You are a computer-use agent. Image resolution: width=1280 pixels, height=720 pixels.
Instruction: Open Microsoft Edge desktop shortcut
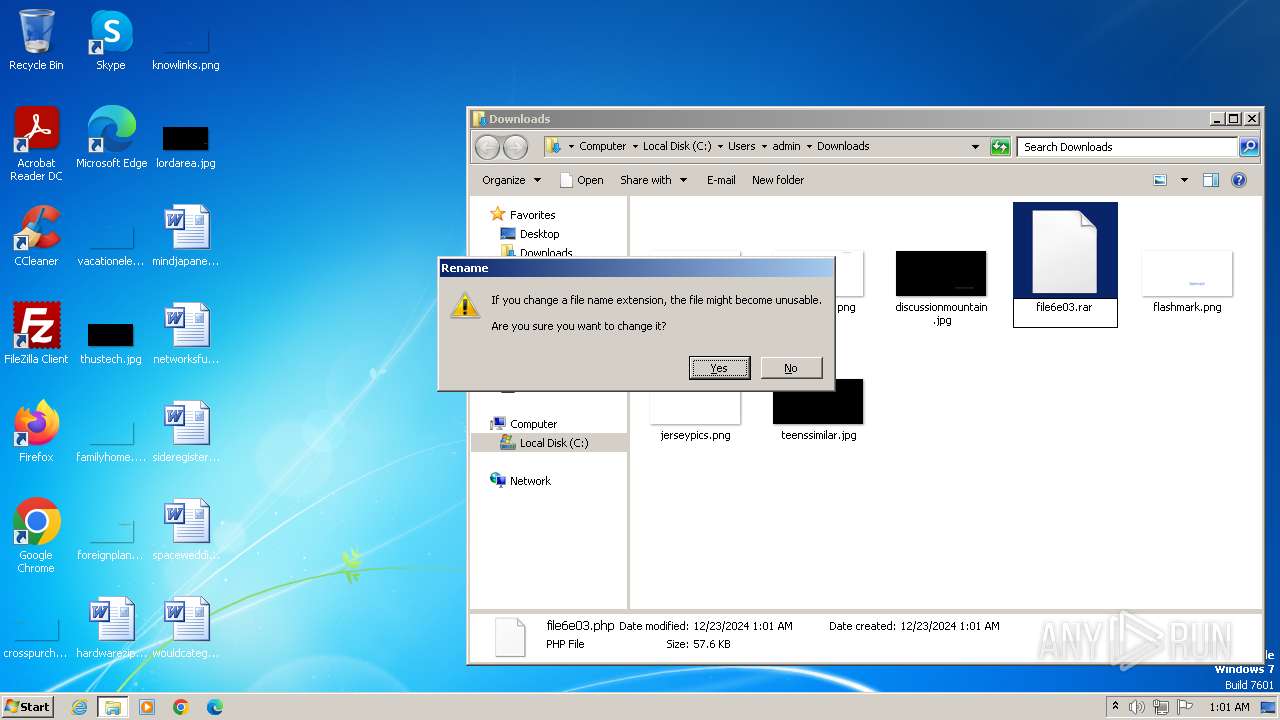tap(111, 138)
